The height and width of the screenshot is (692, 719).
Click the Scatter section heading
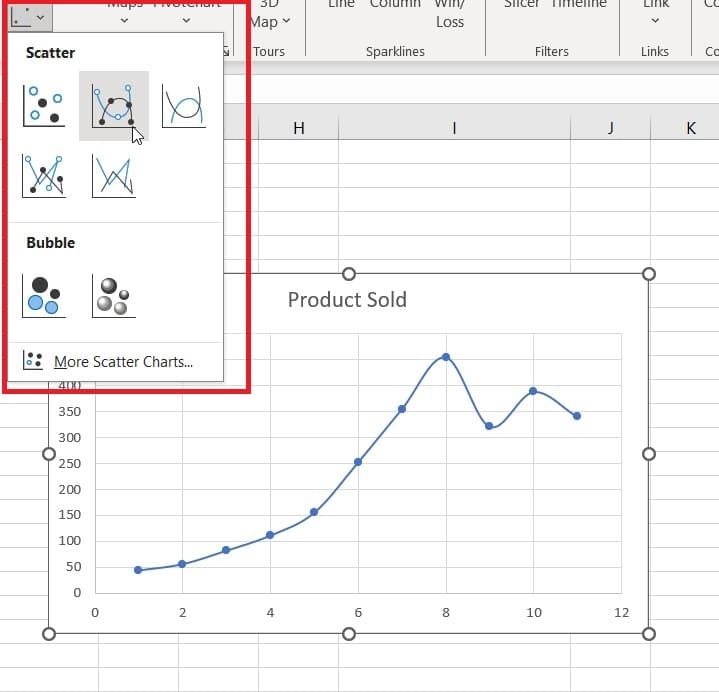pyautogui.click(x=50, y=53)
